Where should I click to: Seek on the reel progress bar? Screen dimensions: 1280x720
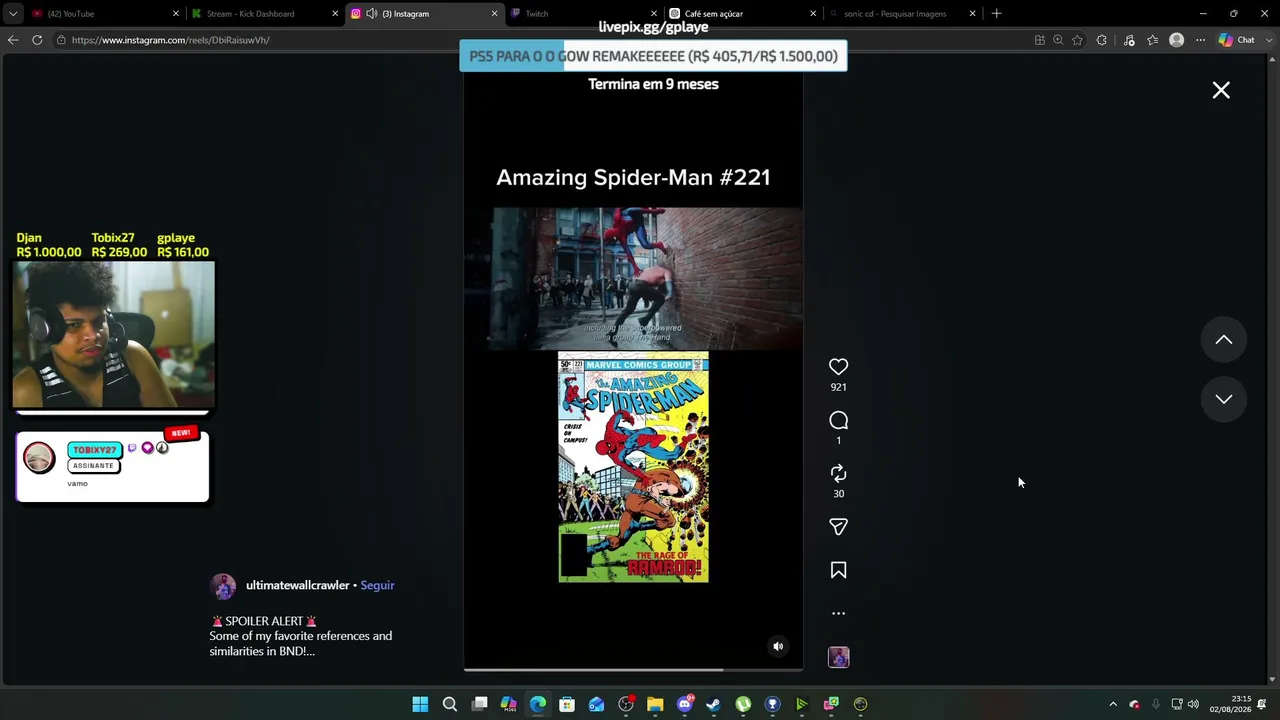pyautogui.click(x=633, y=669)
